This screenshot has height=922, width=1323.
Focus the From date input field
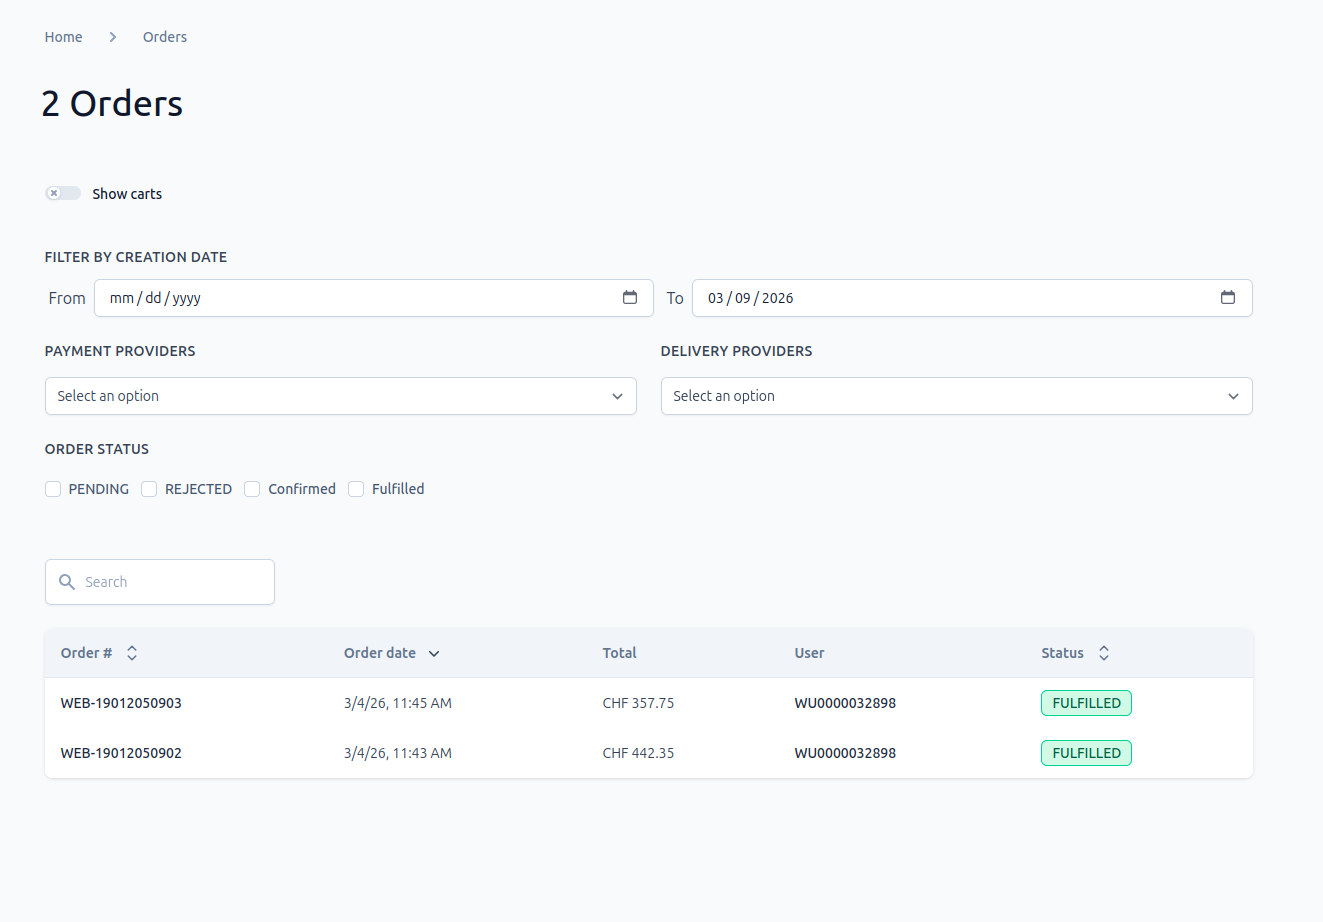coord(374,298)
